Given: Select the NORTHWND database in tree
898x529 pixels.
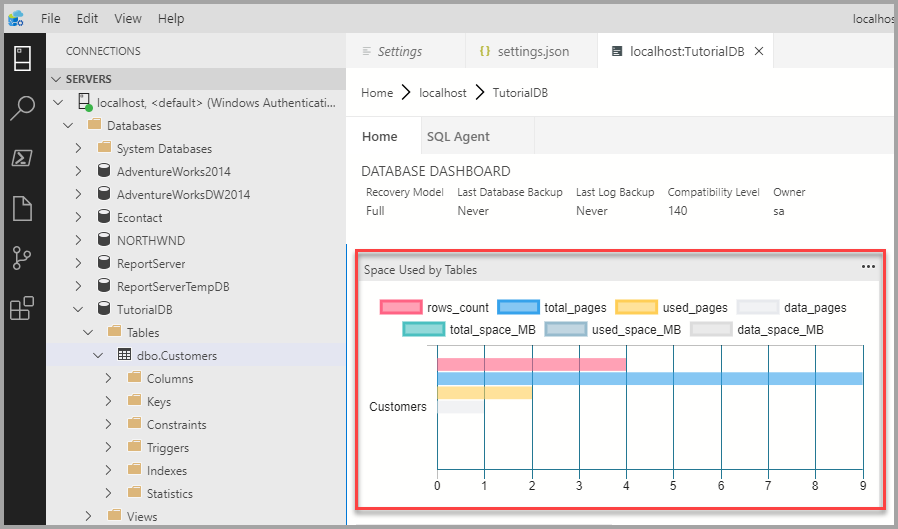Looking at the screenshot, I should [x=150, y=240].
